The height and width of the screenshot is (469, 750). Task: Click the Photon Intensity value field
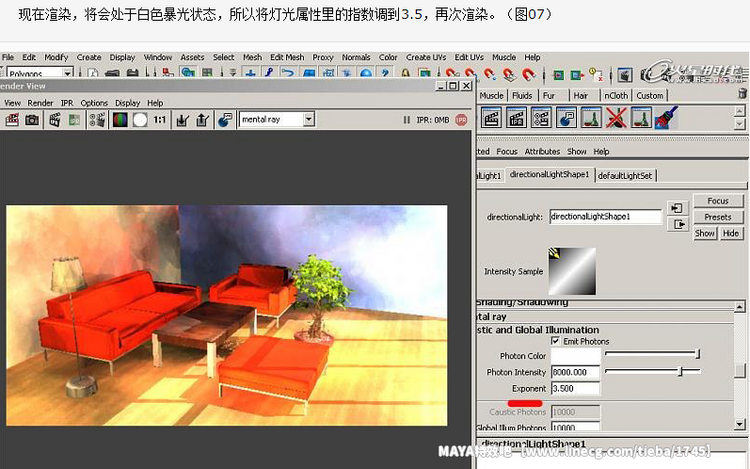[575, 372]
